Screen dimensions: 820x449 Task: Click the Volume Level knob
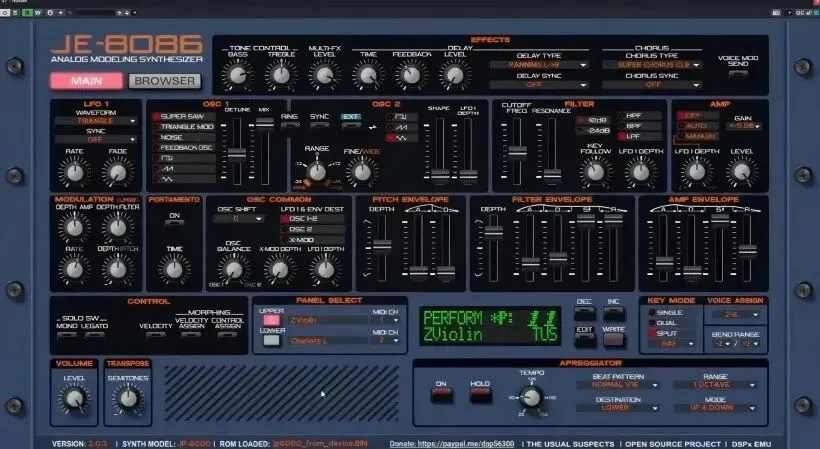pyautogui.click(x=74, y=399)
